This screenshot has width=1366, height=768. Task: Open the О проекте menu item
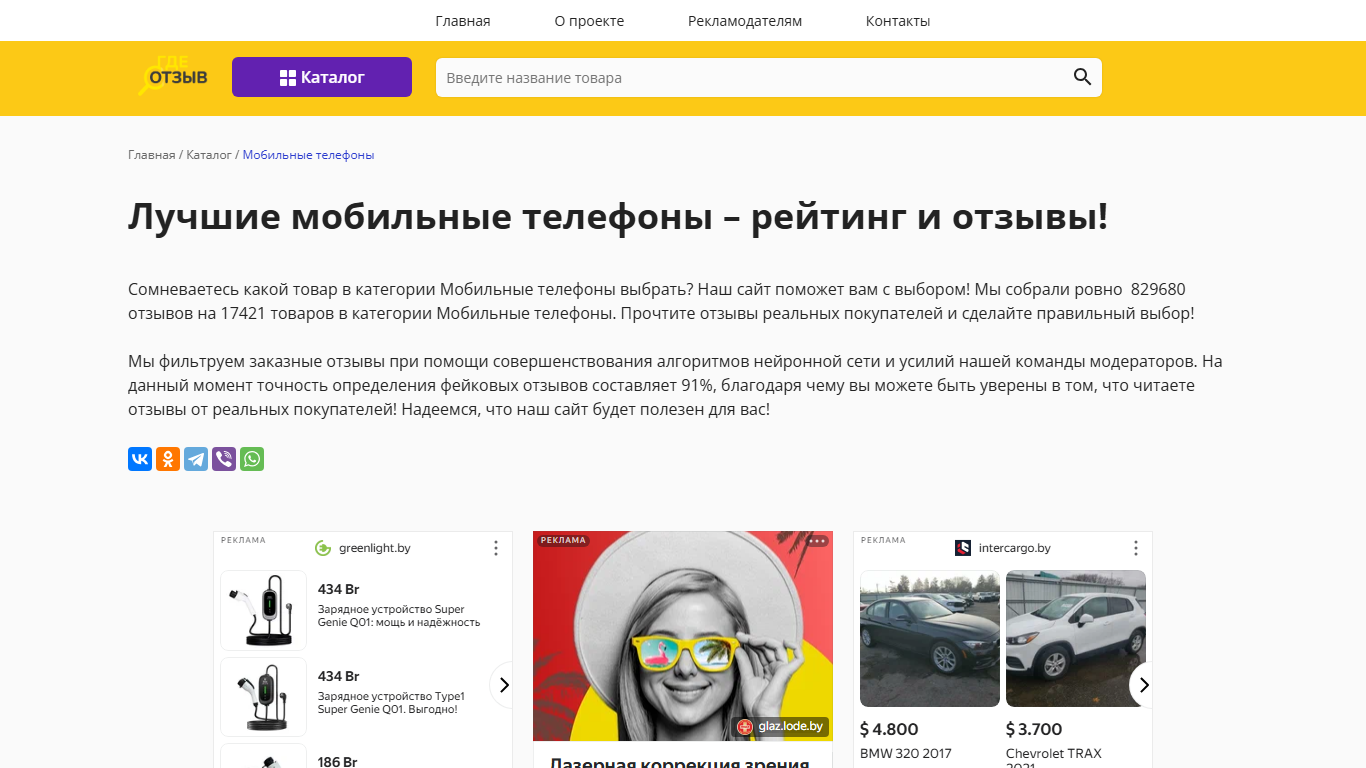(x=589, y=21)
